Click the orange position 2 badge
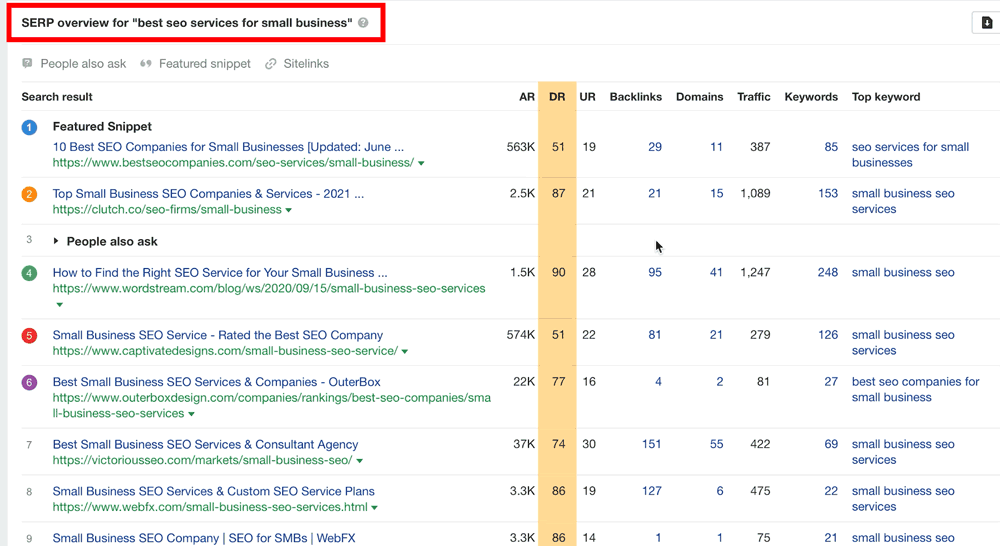 30,194
